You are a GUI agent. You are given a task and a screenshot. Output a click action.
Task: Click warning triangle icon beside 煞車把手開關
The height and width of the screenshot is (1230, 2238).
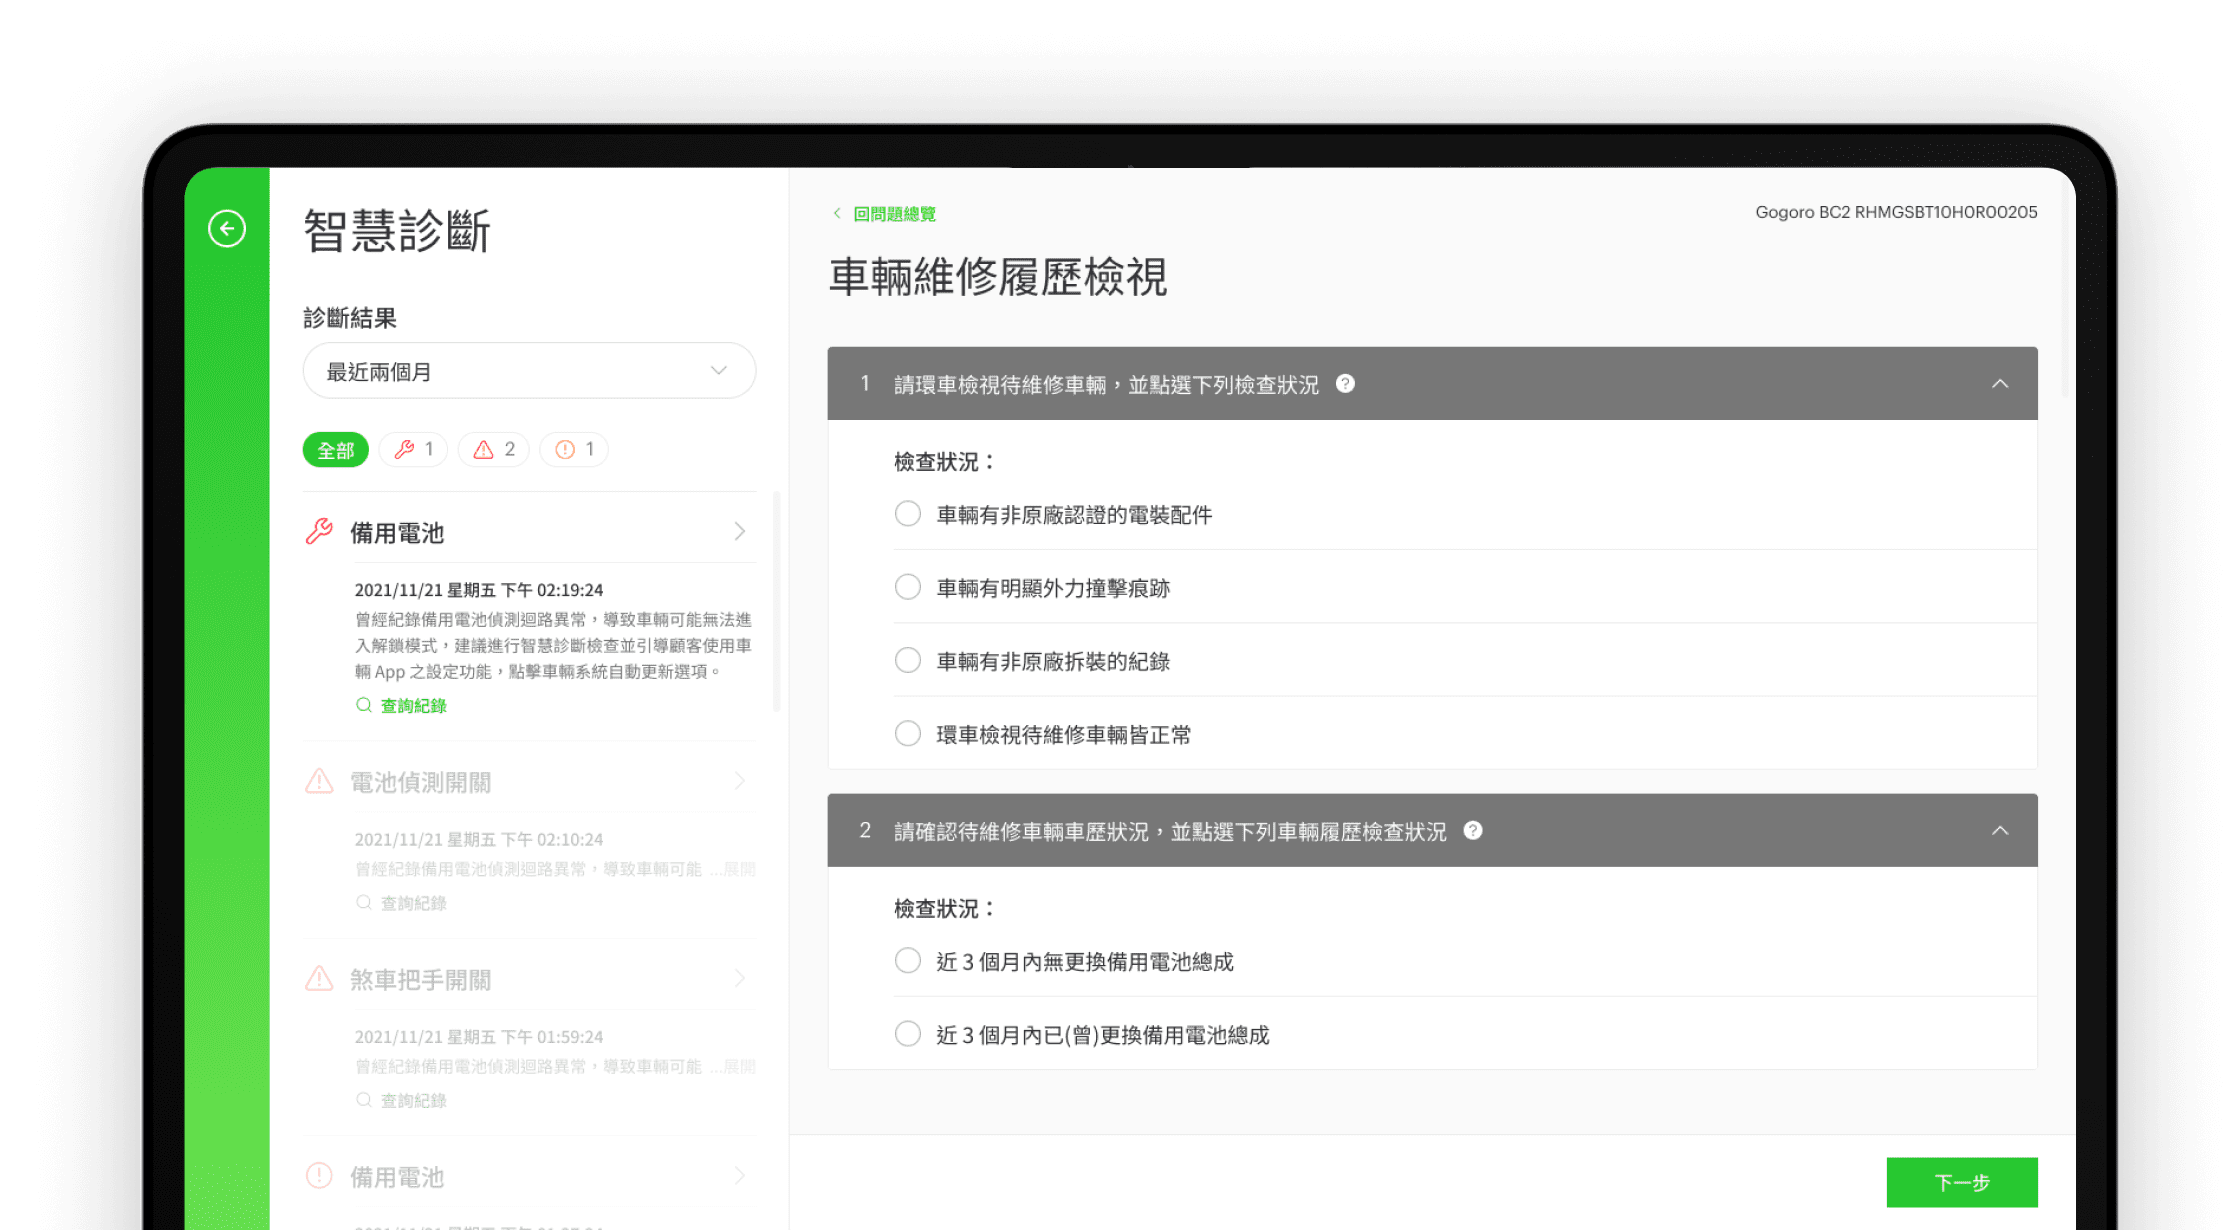319,979
